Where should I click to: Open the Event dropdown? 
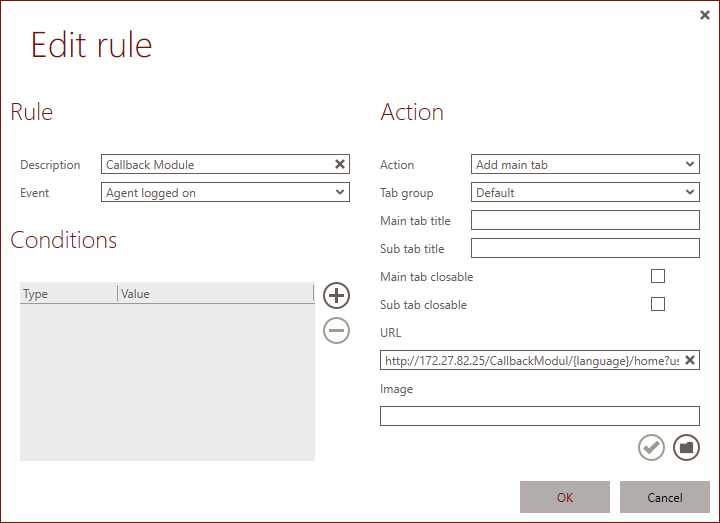225,193
